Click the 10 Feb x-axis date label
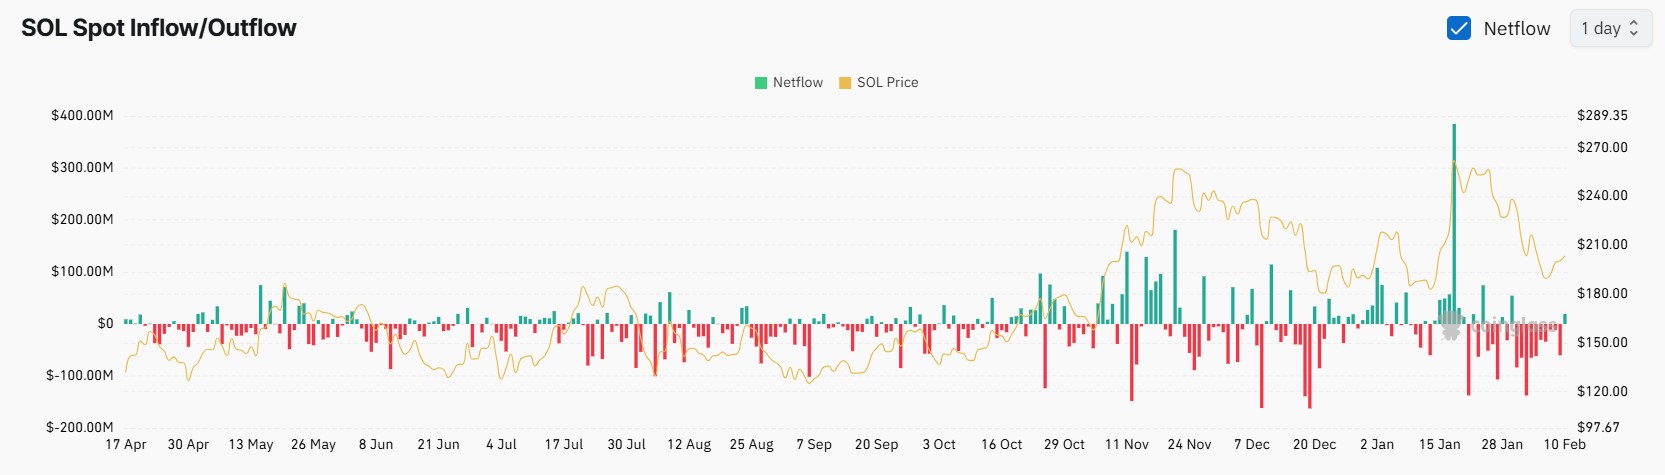 (1564, 444)
